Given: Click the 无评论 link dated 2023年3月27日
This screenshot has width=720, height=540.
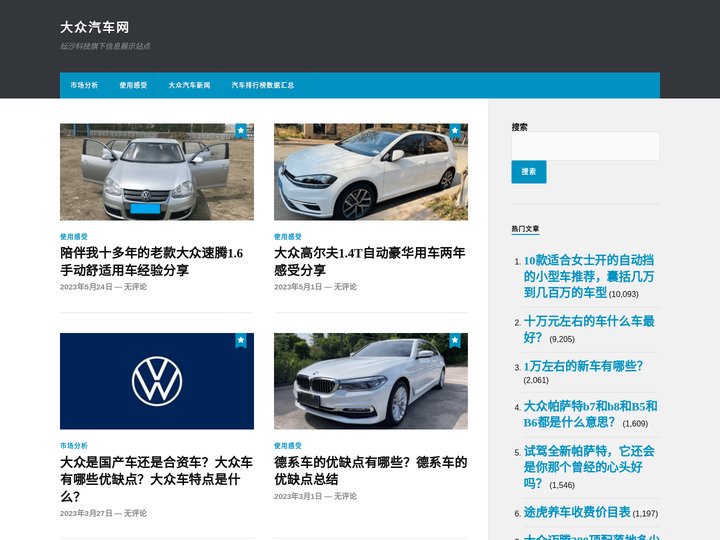Looking at the screenshot, I should point(135,513).
